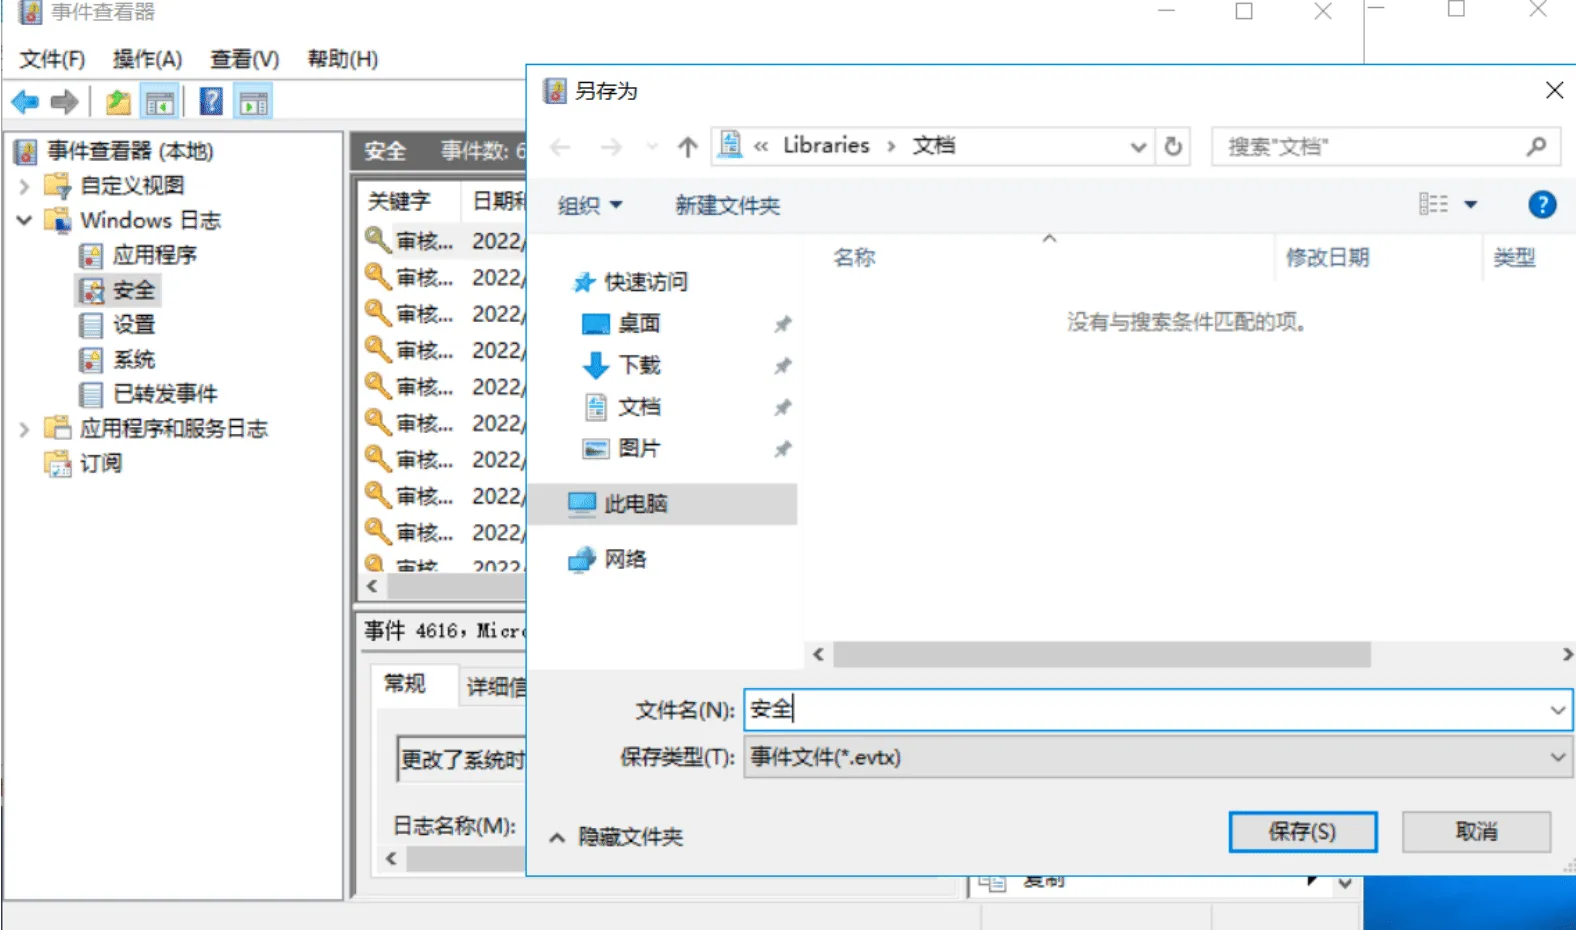Viewport: 1576px width, 930px height.
Task: Refresh the folder view in 另存为 dialog
Action: click(1173, 147)
